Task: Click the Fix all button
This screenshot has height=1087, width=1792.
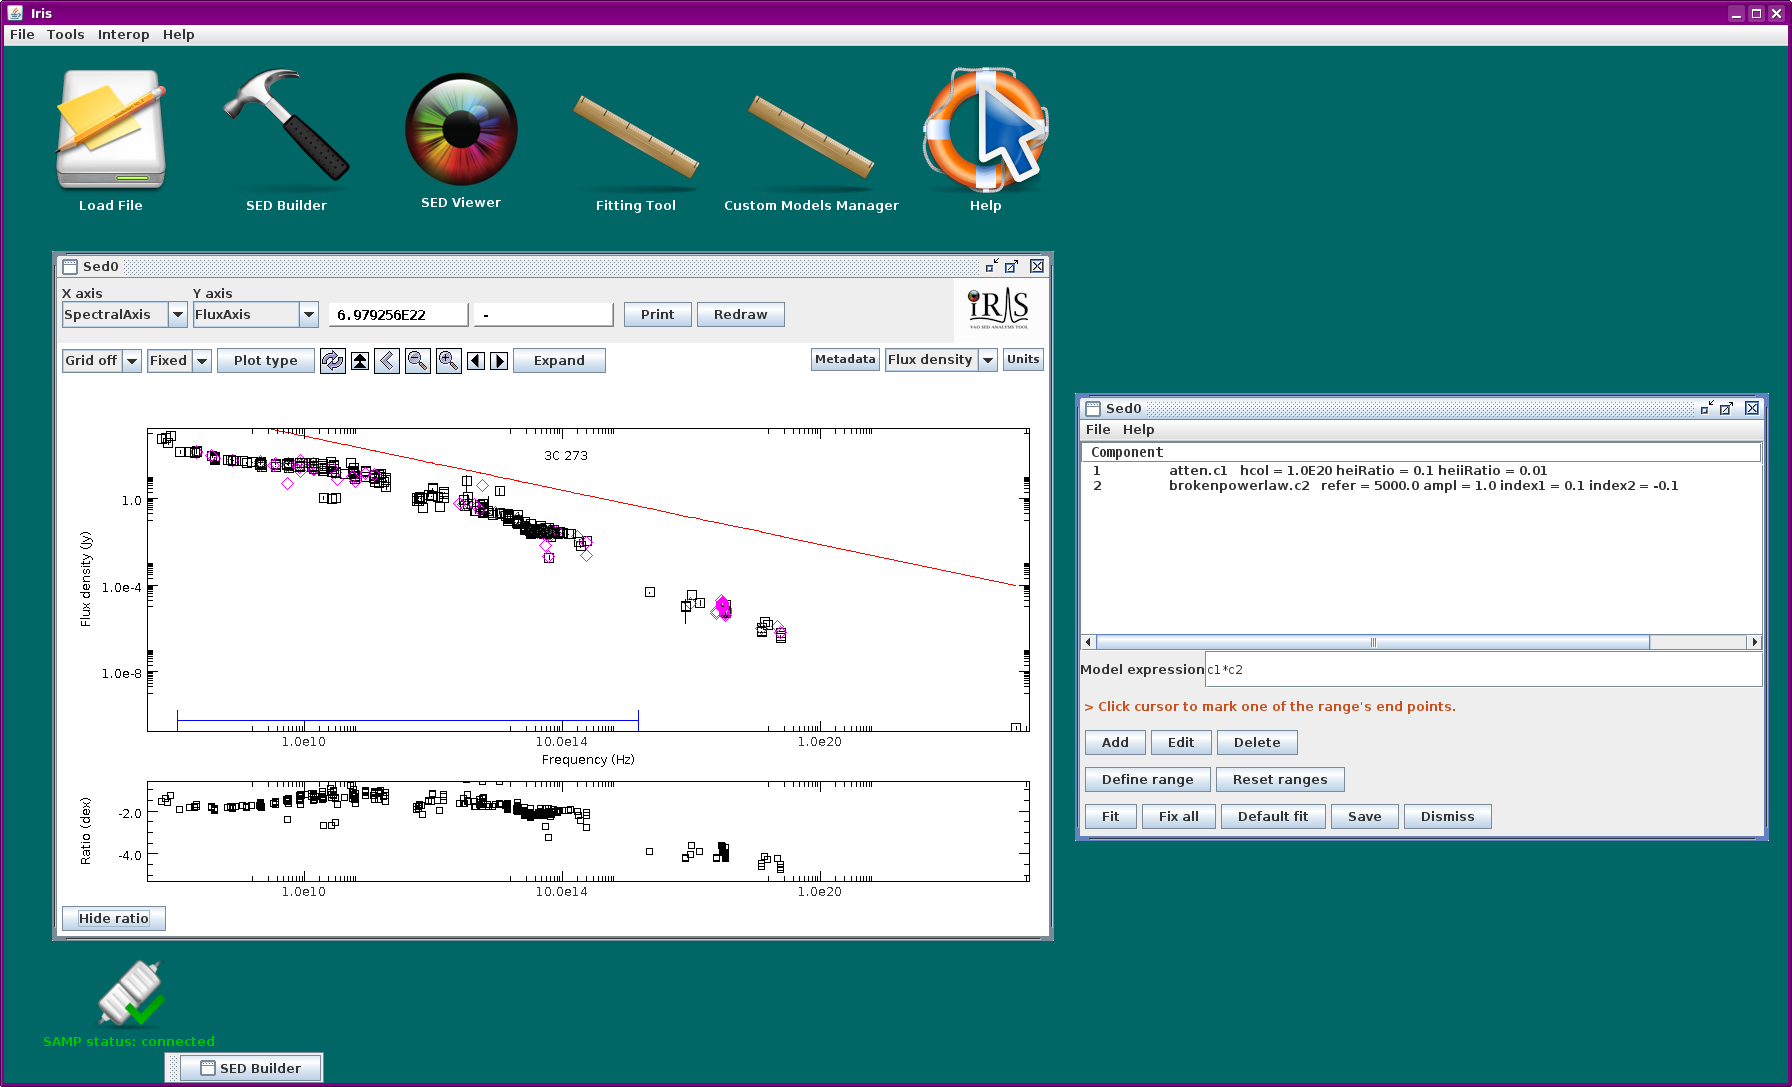Action: coord(1179,817)
